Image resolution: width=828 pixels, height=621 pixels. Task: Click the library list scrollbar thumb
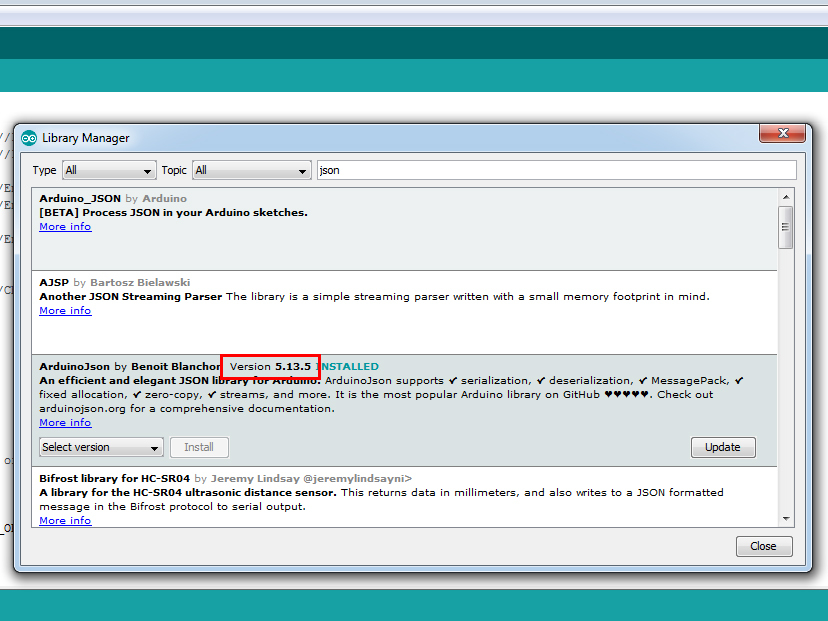pyautogui.click(x=786, y=227)
